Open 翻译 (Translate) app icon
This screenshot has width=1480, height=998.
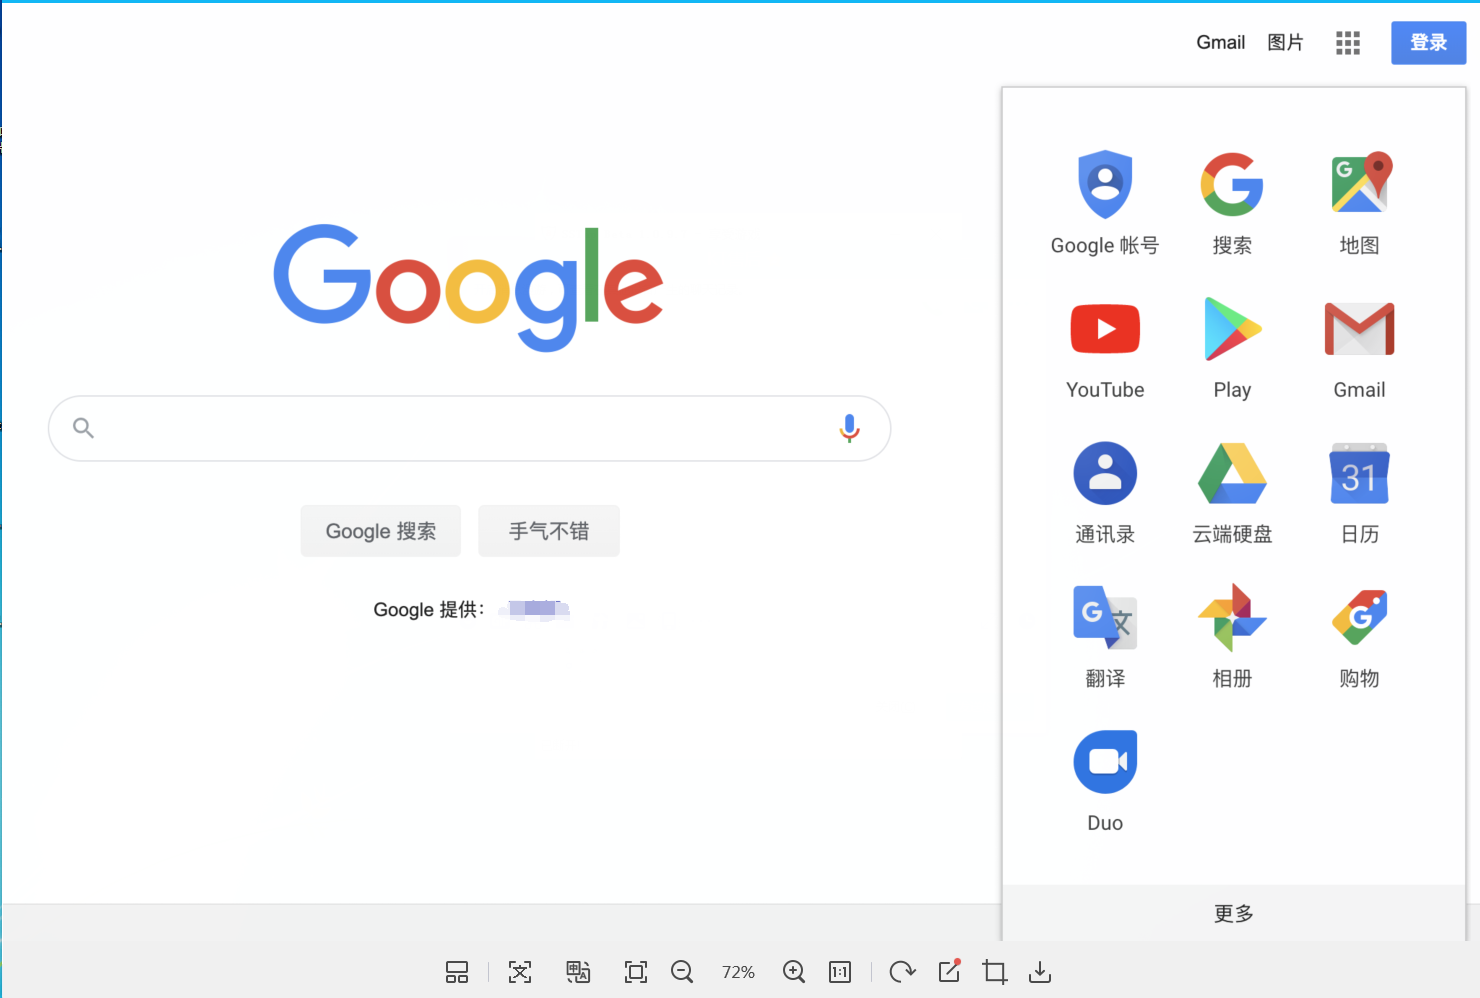(1105, 637)
